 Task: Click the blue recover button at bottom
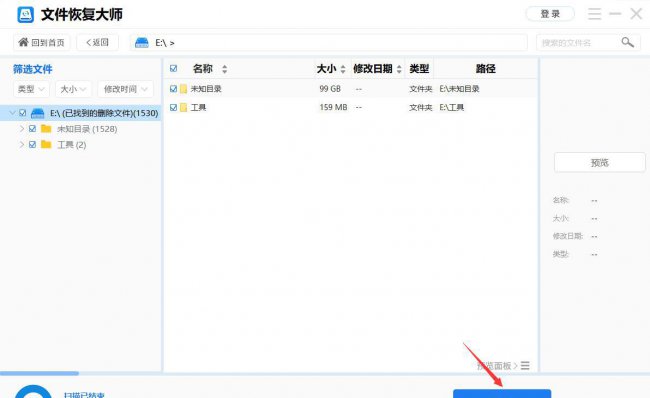coord(502,393)
